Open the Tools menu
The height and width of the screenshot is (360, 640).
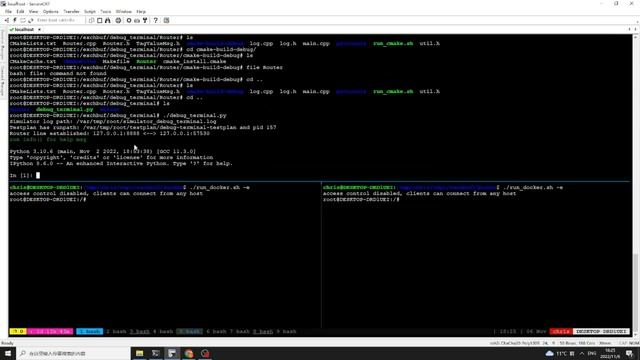[x=106, y=11]
